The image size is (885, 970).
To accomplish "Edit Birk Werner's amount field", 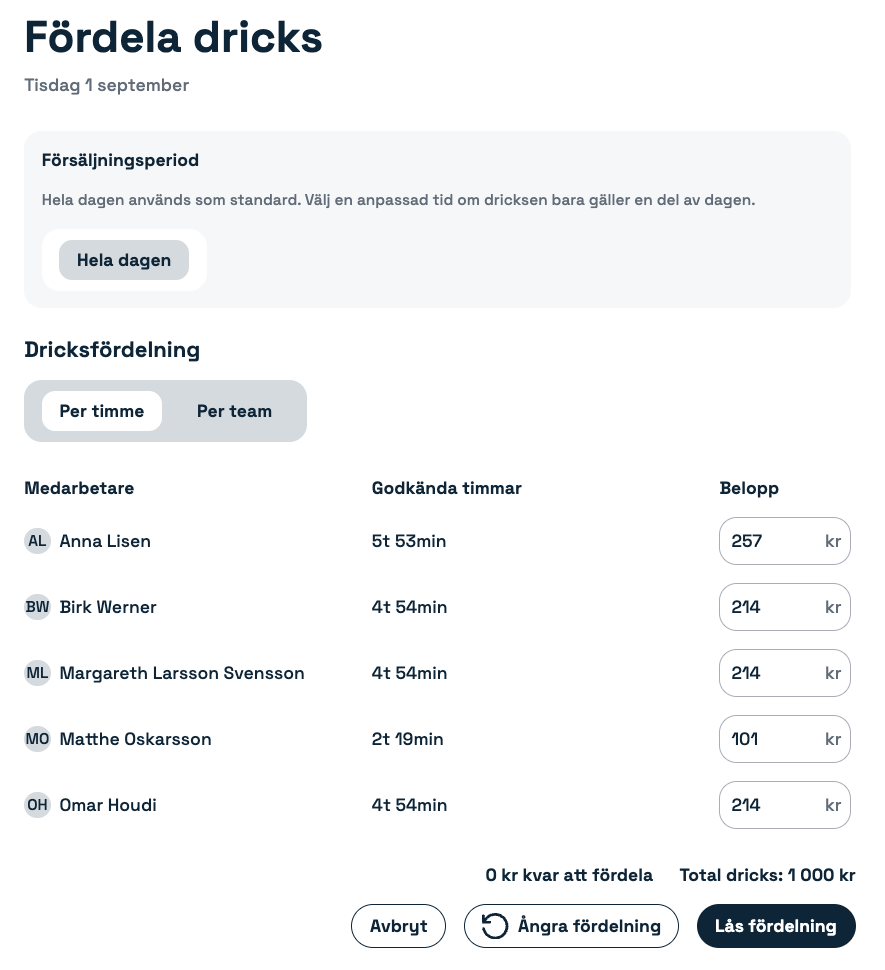I will [x=785, y=607].
